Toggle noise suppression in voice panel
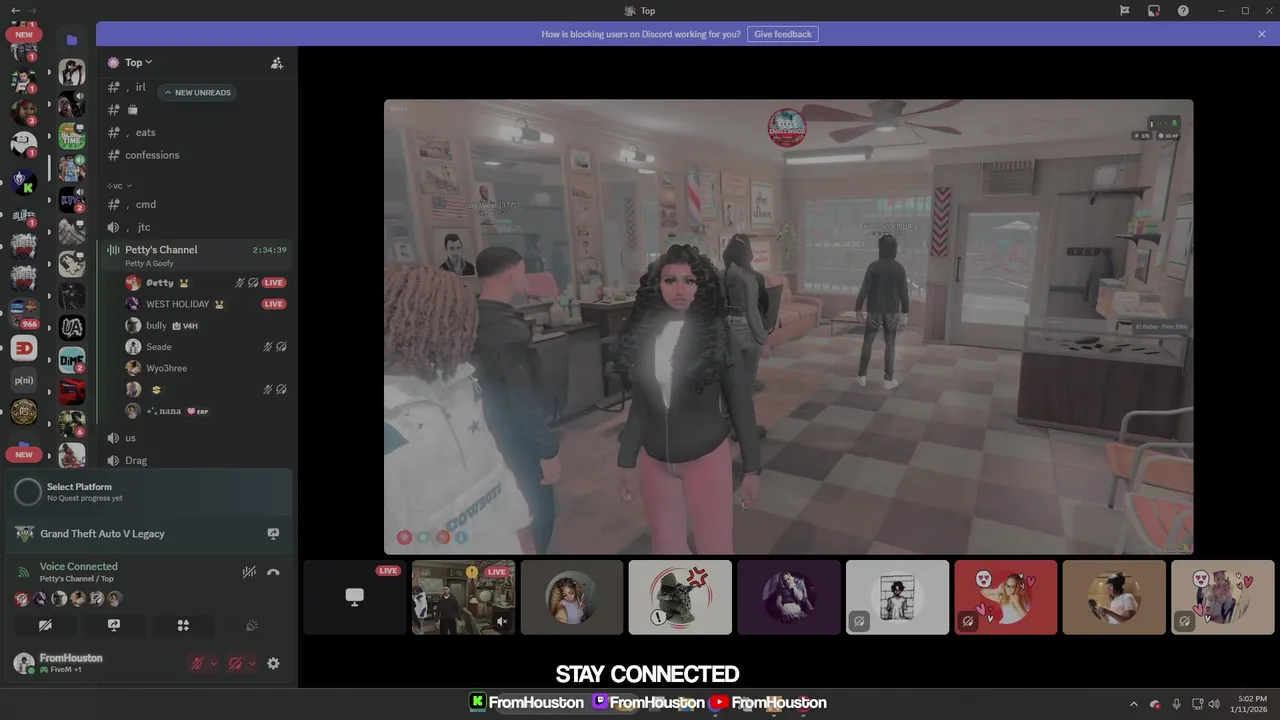This screenshot has height=720, width=1280. coord(249,572)
